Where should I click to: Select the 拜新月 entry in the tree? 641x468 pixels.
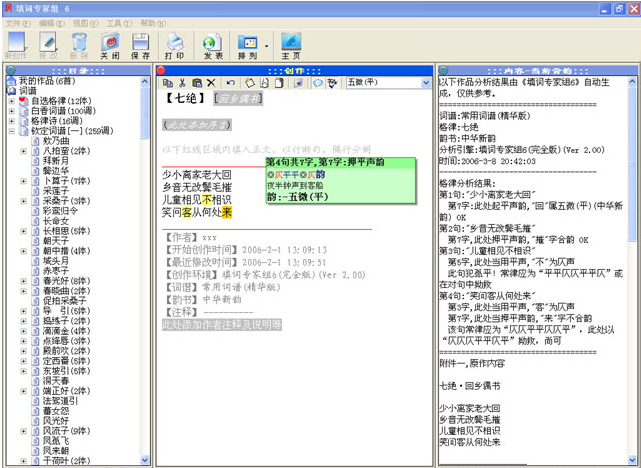(x=56, y=161)
